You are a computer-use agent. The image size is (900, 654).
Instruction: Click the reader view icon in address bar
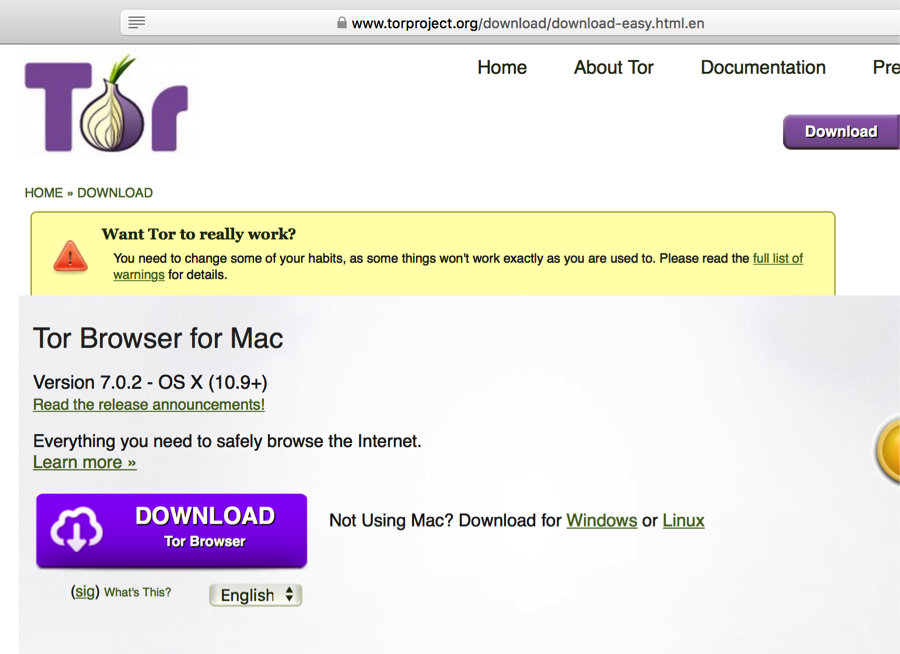point(136,22)
